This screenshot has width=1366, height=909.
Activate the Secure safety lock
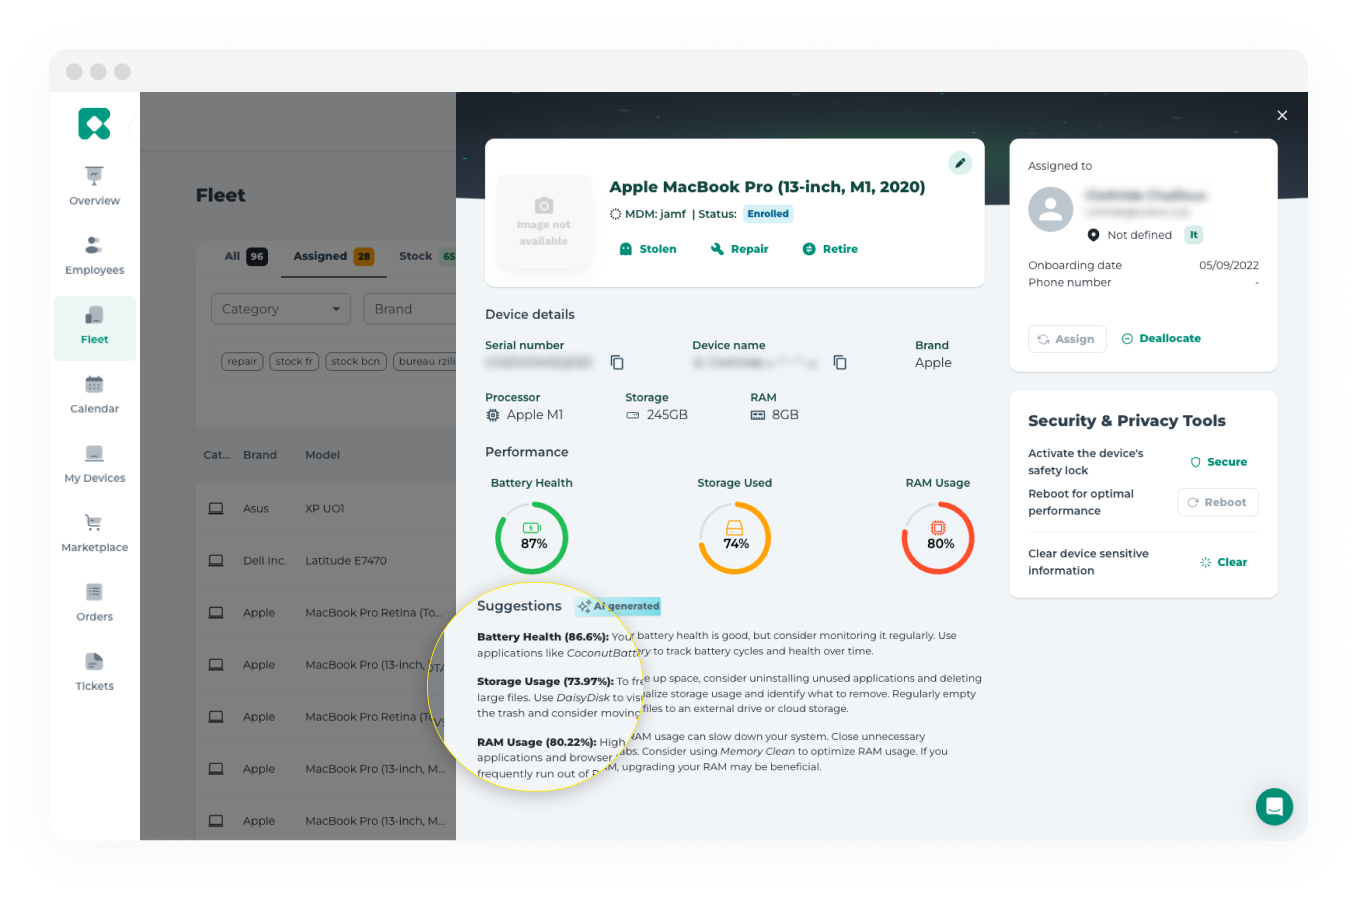(x=1218, y=462)
